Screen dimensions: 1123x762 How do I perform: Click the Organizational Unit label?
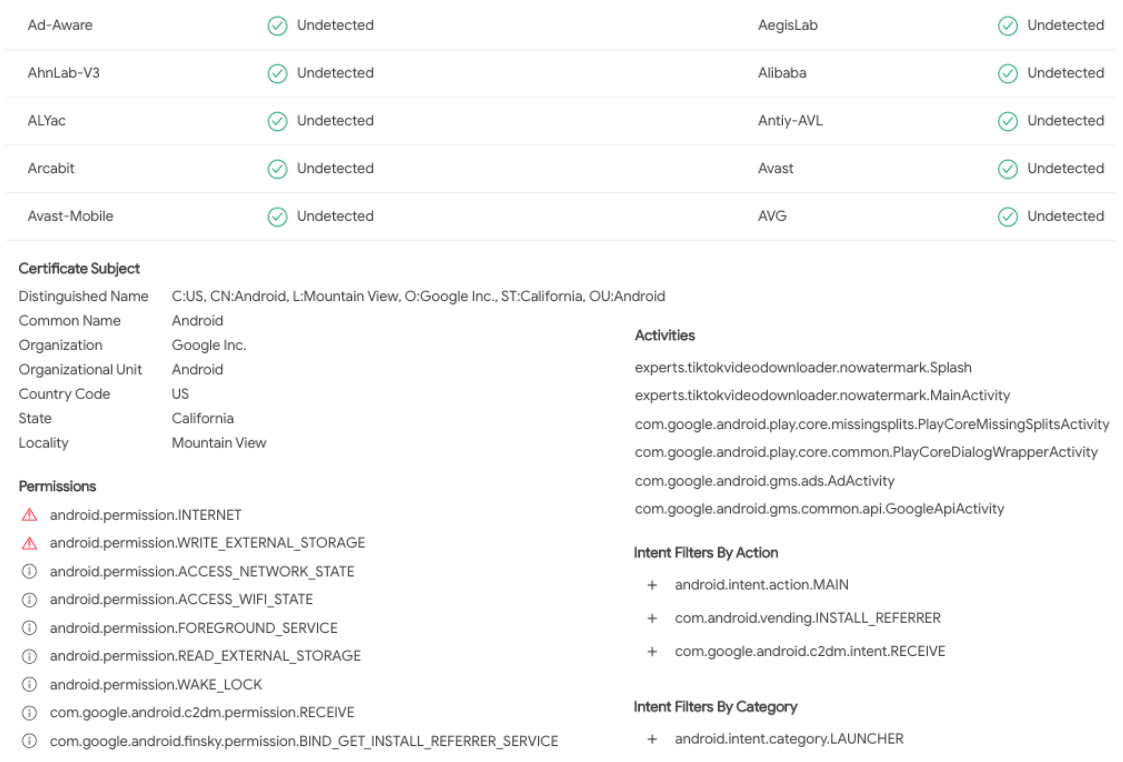[80, 370]
